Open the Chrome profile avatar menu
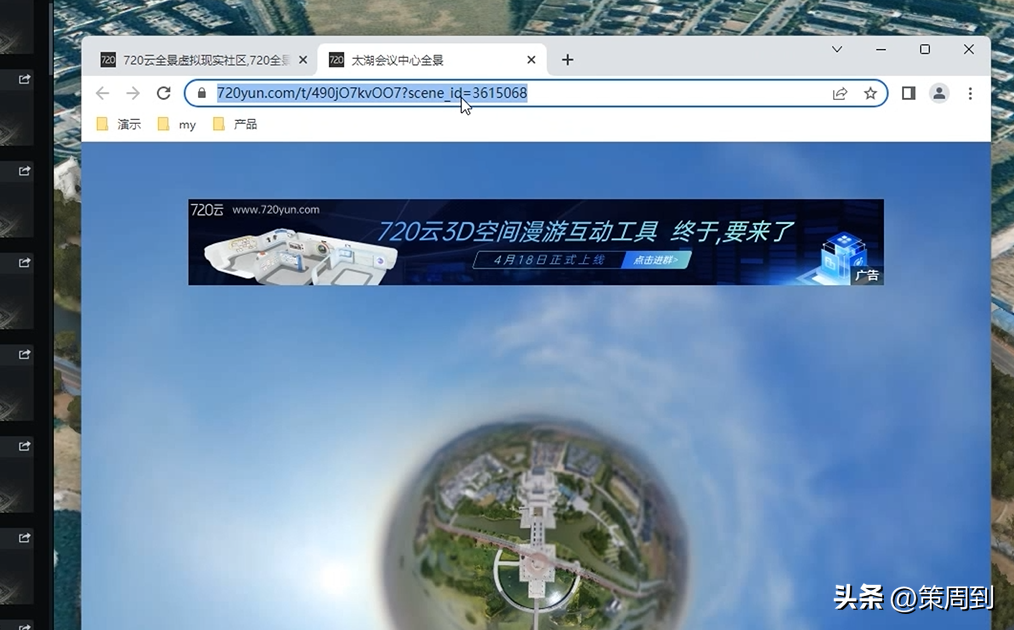Image resolution: width=1014 pixels, height=630 pixels. pos(939,93)
